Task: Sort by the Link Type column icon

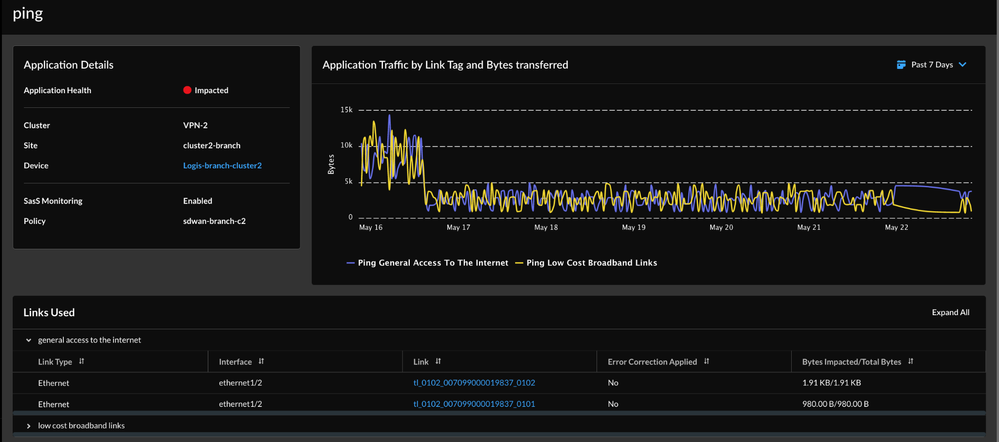Action: (82, 361)
